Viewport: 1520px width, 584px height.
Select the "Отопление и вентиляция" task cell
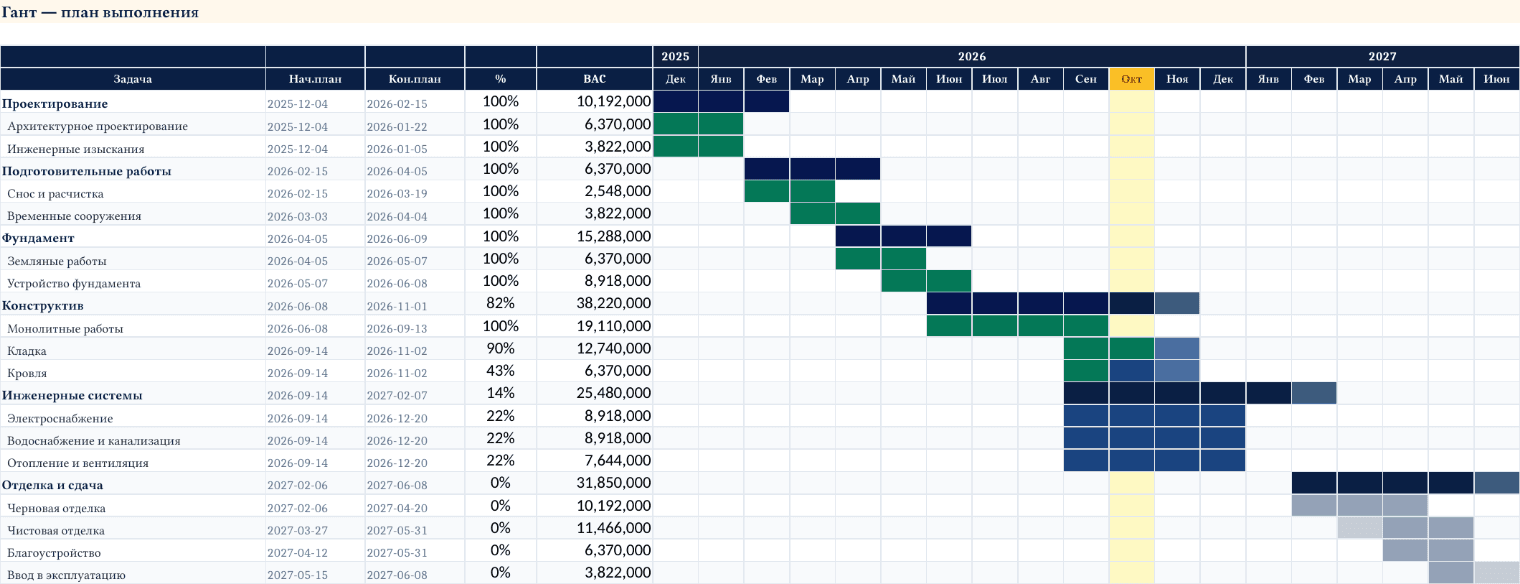tap(133, 462)
